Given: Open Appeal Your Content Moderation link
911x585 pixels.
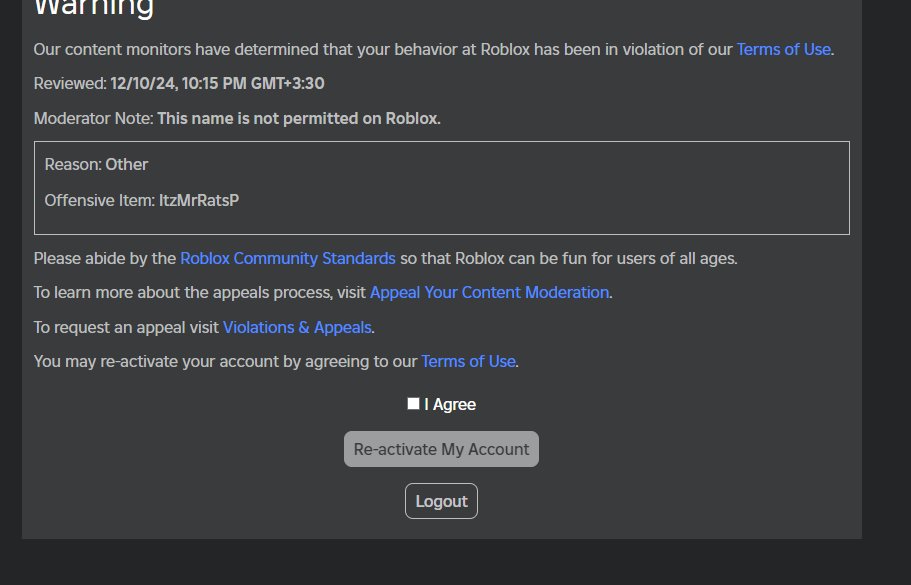Looking at the screenshot, I should (x=489, y=292).
